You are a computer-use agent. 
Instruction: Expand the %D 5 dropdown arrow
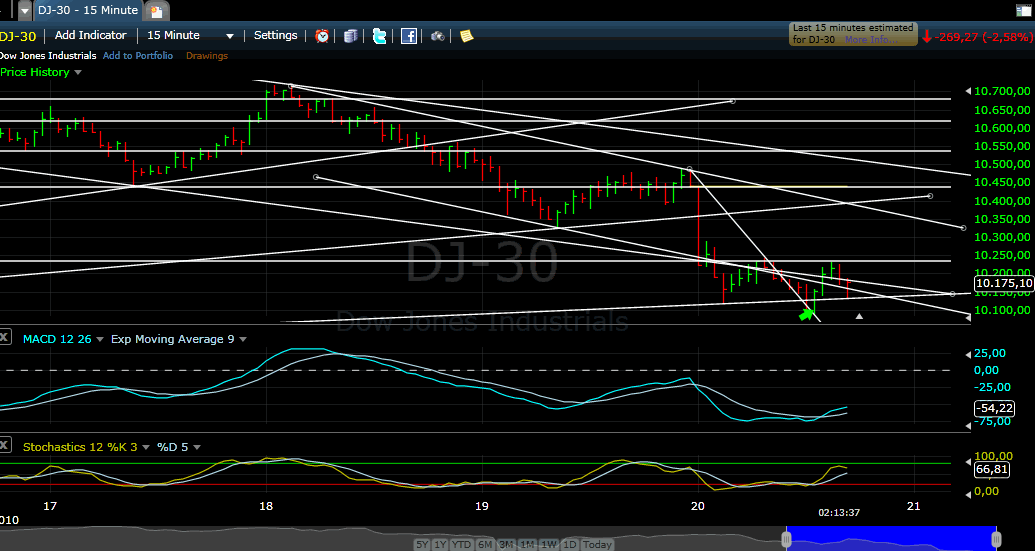[x=197, y=447]
